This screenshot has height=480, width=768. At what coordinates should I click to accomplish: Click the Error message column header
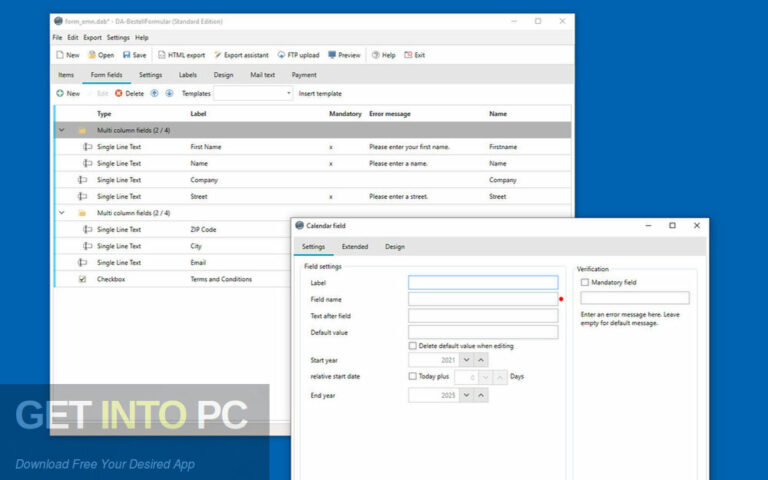tap(390, 114)
